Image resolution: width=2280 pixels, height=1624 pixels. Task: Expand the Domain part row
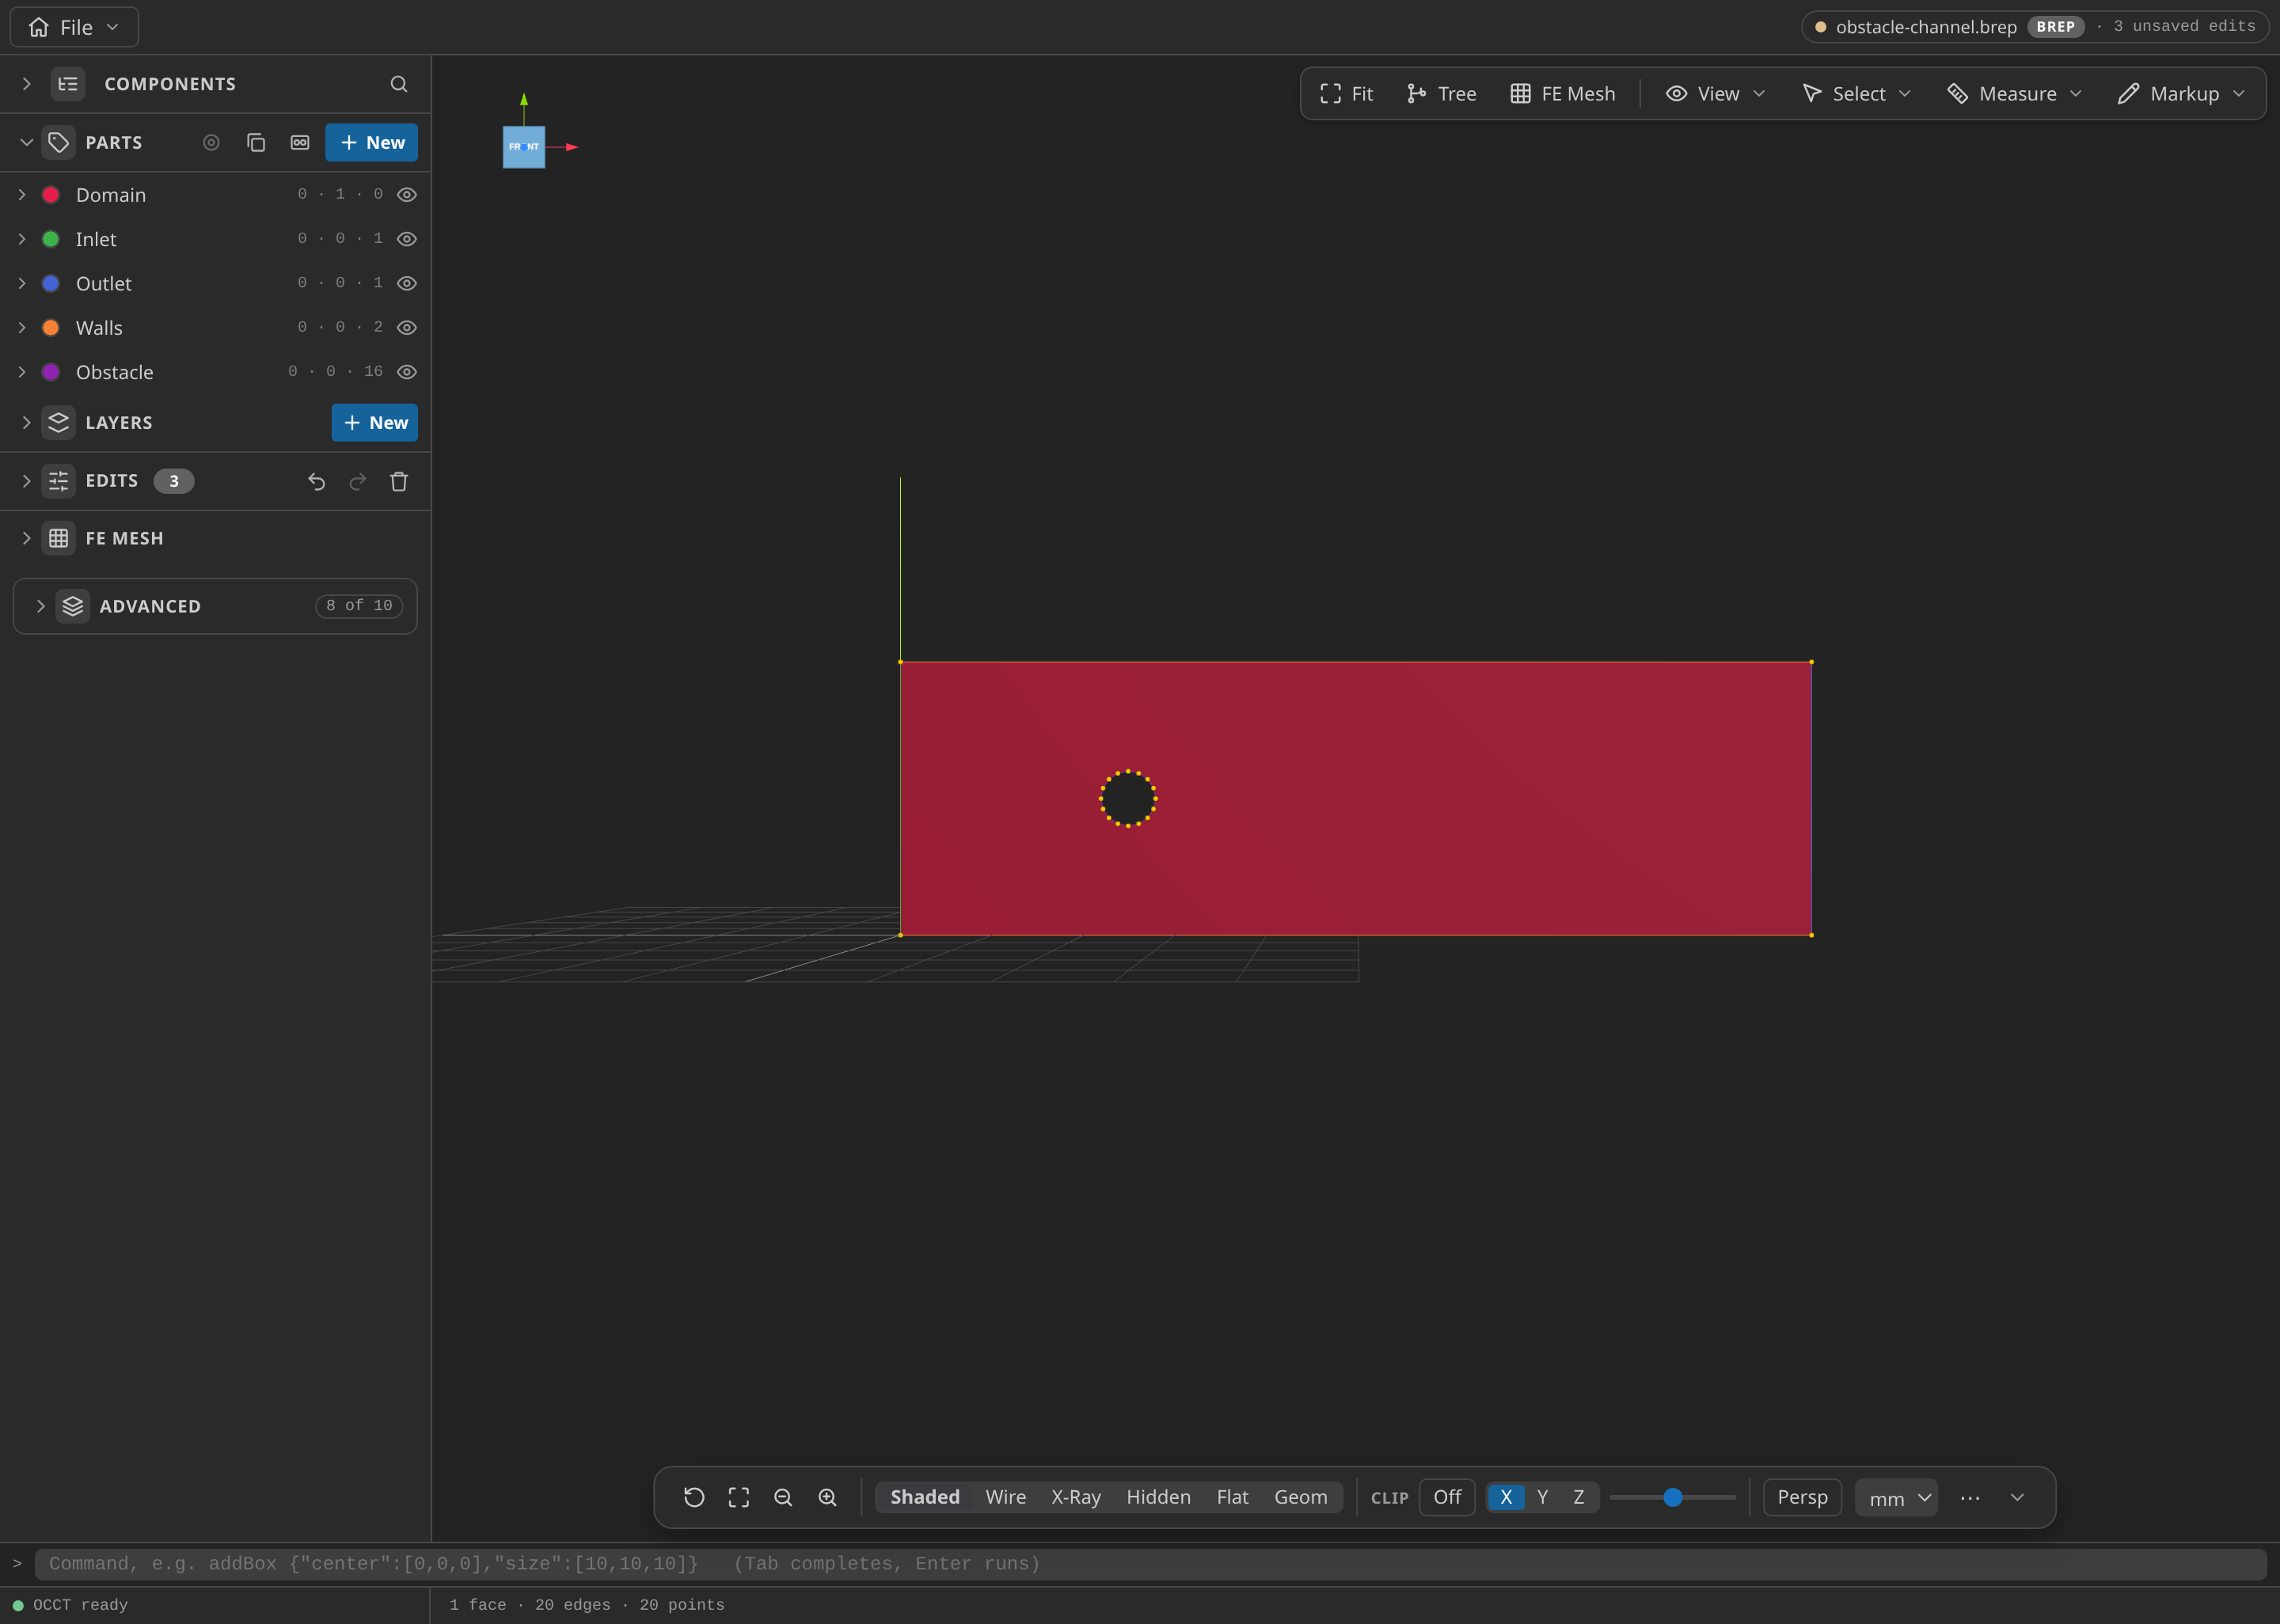22,195
